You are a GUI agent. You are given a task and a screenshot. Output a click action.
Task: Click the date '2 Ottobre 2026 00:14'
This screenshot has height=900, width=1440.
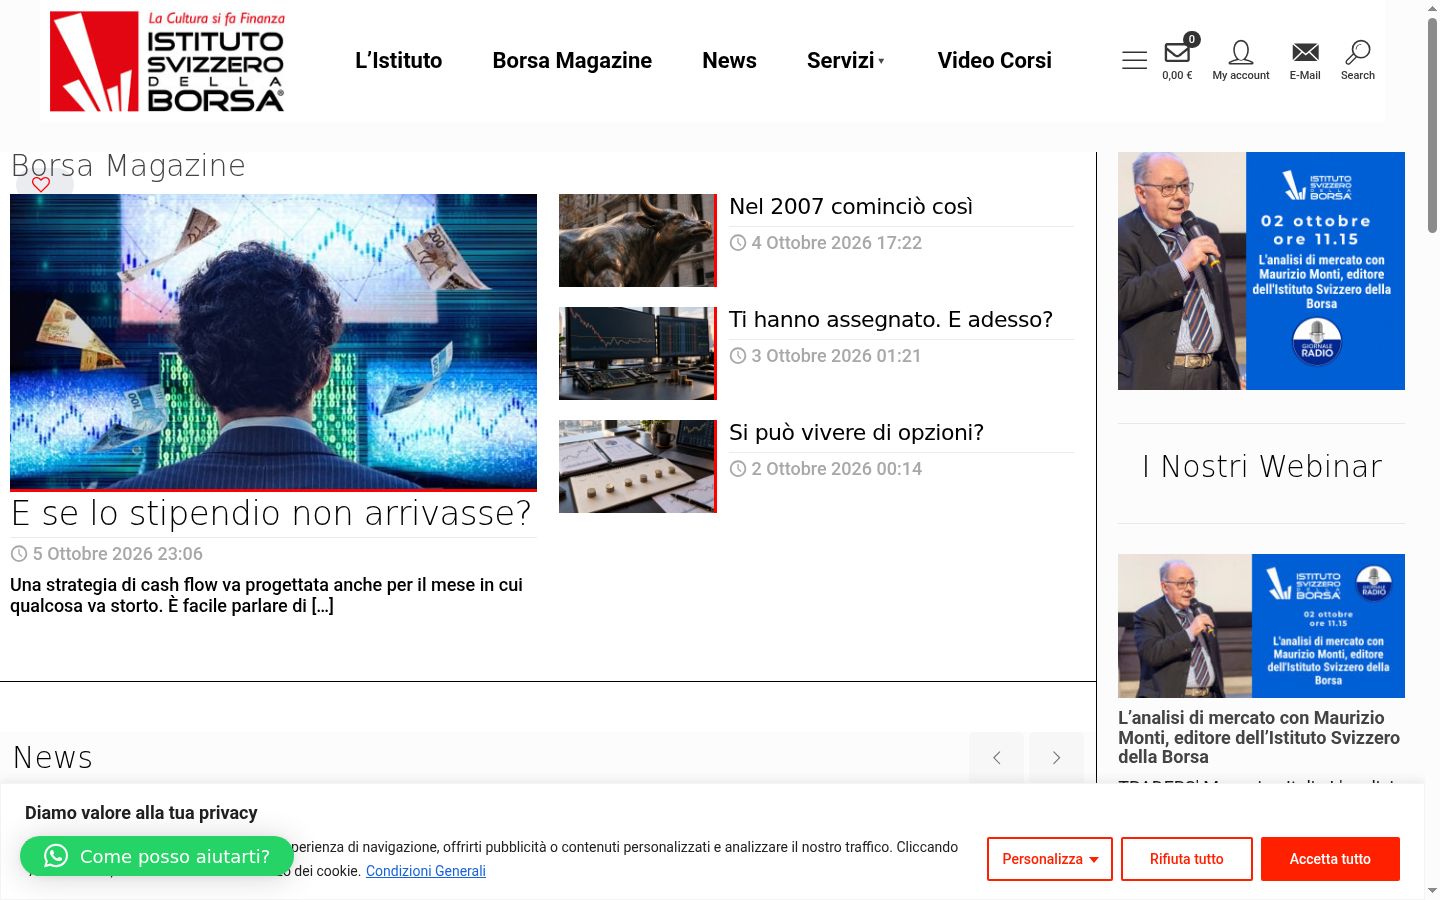point(837,469)
